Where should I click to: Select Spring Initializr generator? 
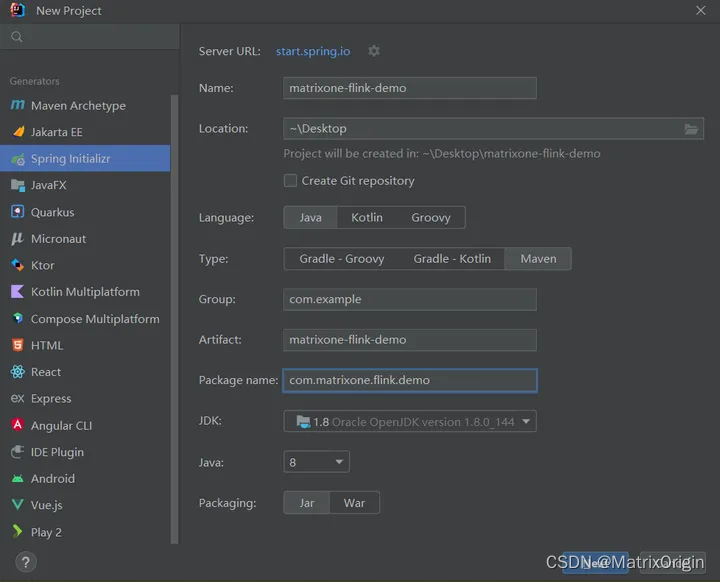(85, 158)
